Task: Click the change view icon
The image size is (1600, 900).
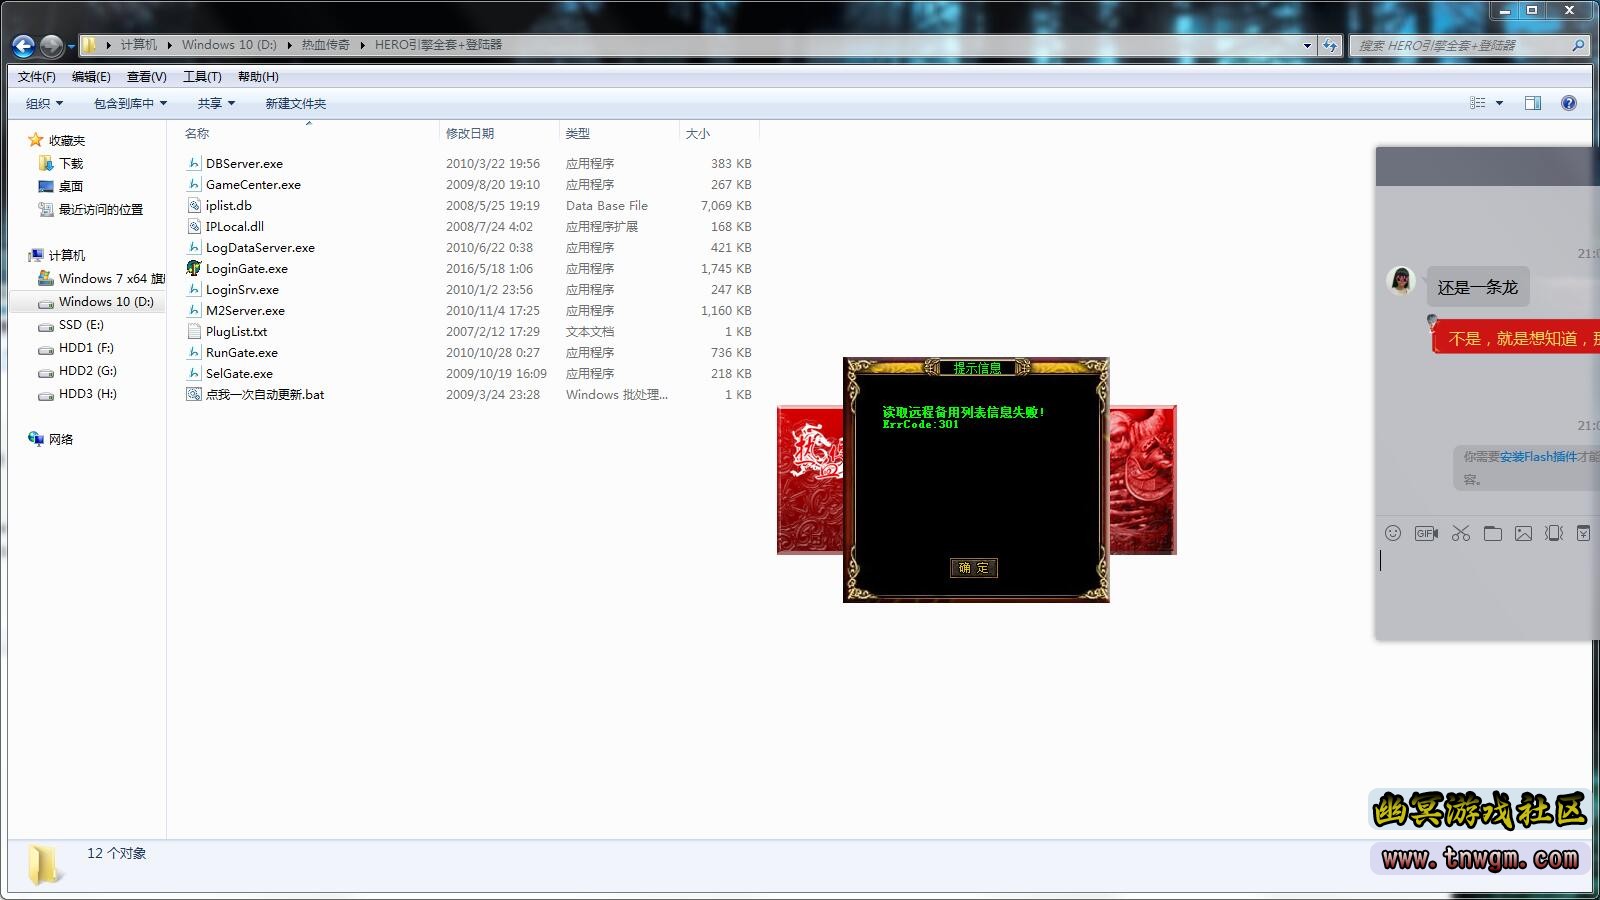Action: (x=1478, y=103)
